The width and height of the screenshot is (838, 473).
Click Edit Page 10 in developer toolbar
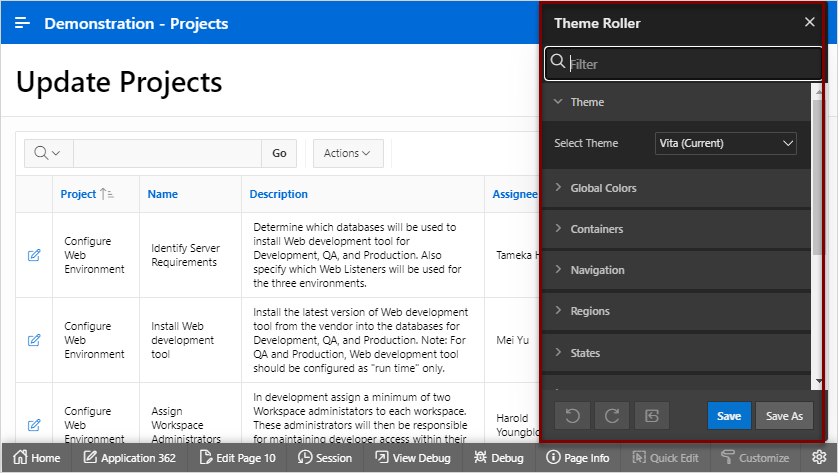point(237,458)
